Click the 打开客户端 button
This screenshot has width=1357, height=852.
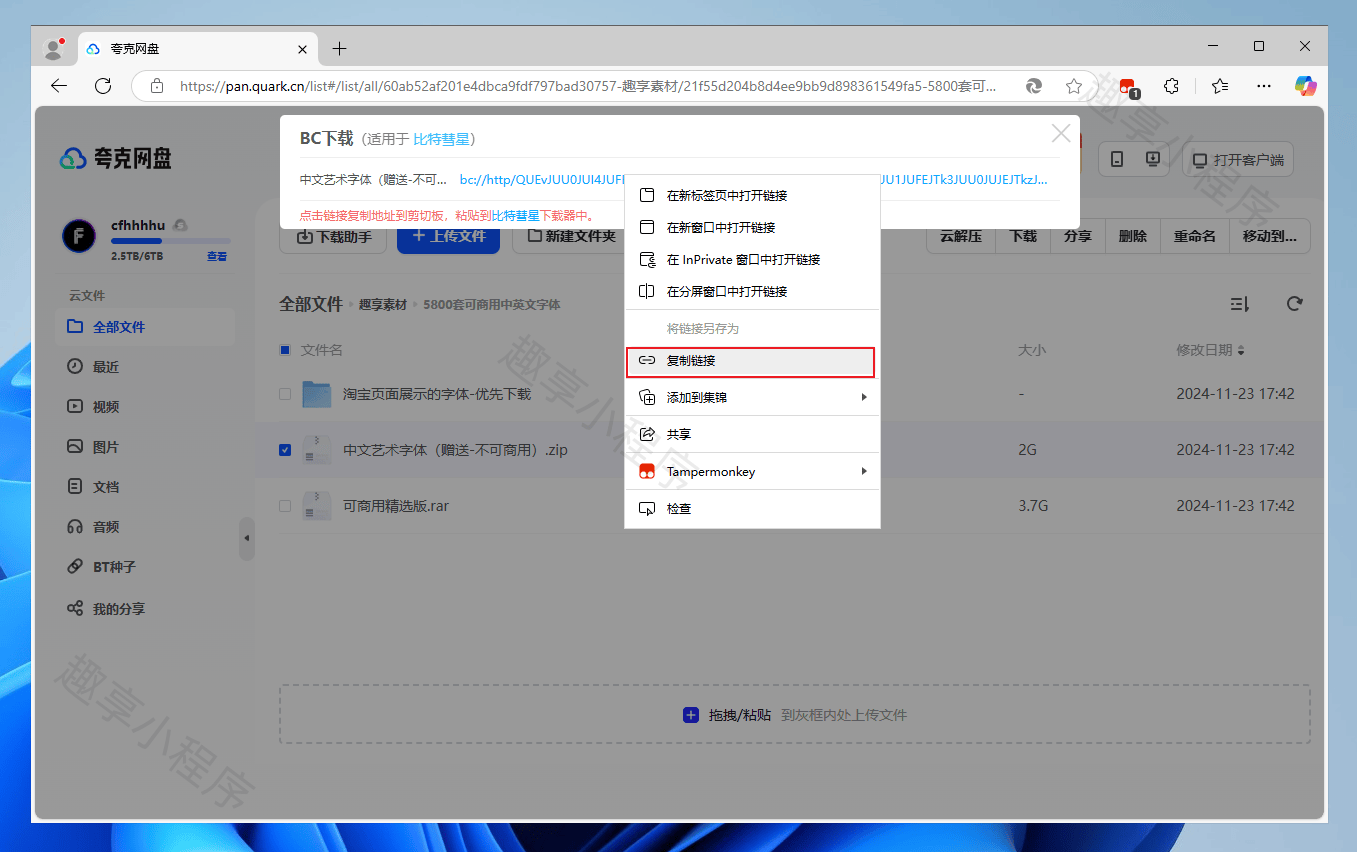pyautogui.click(x=1238, y=160)
